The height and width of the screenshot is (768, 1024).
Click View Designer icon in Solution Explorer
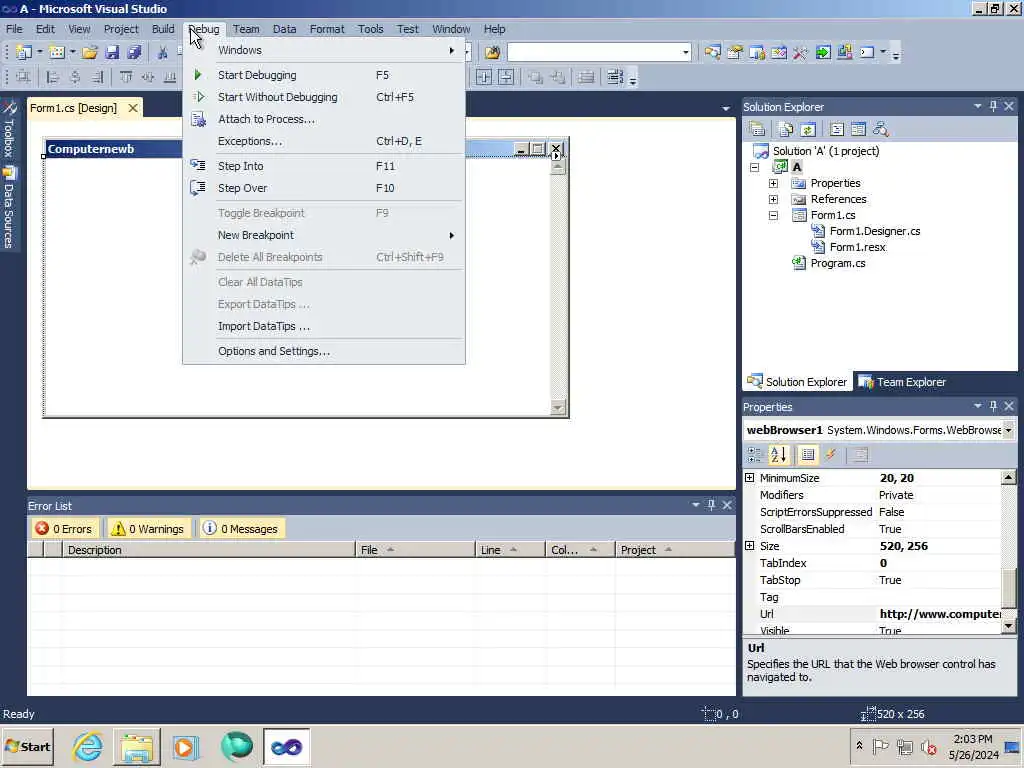coord(859,129)
